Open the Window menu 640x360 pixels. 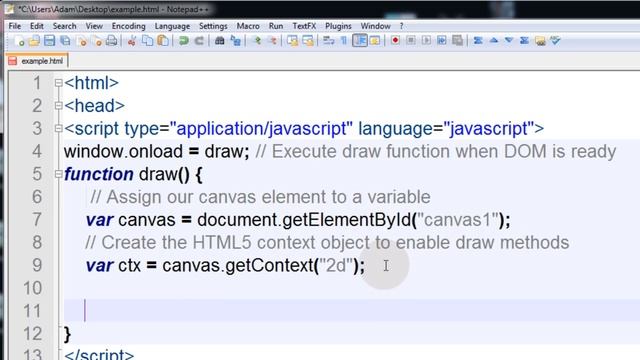click(376, 26)
